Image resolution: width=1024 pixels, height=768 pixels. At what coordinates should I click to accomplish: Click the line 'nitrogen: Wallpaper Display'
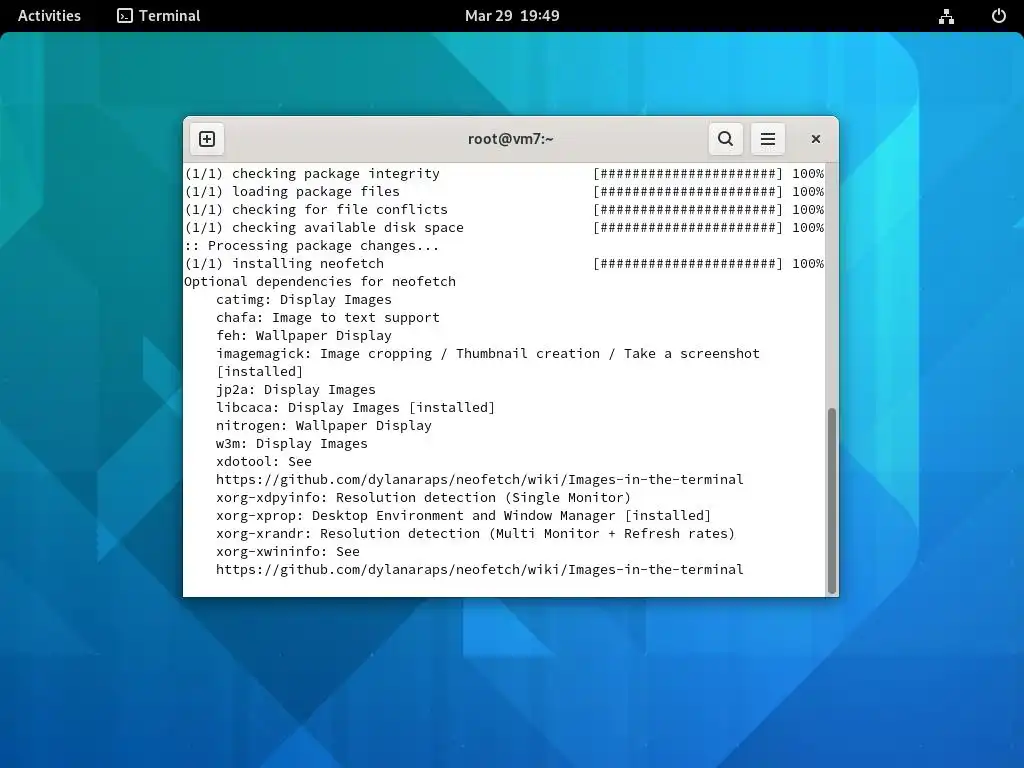pyautogui.click(x=324, y=426)
